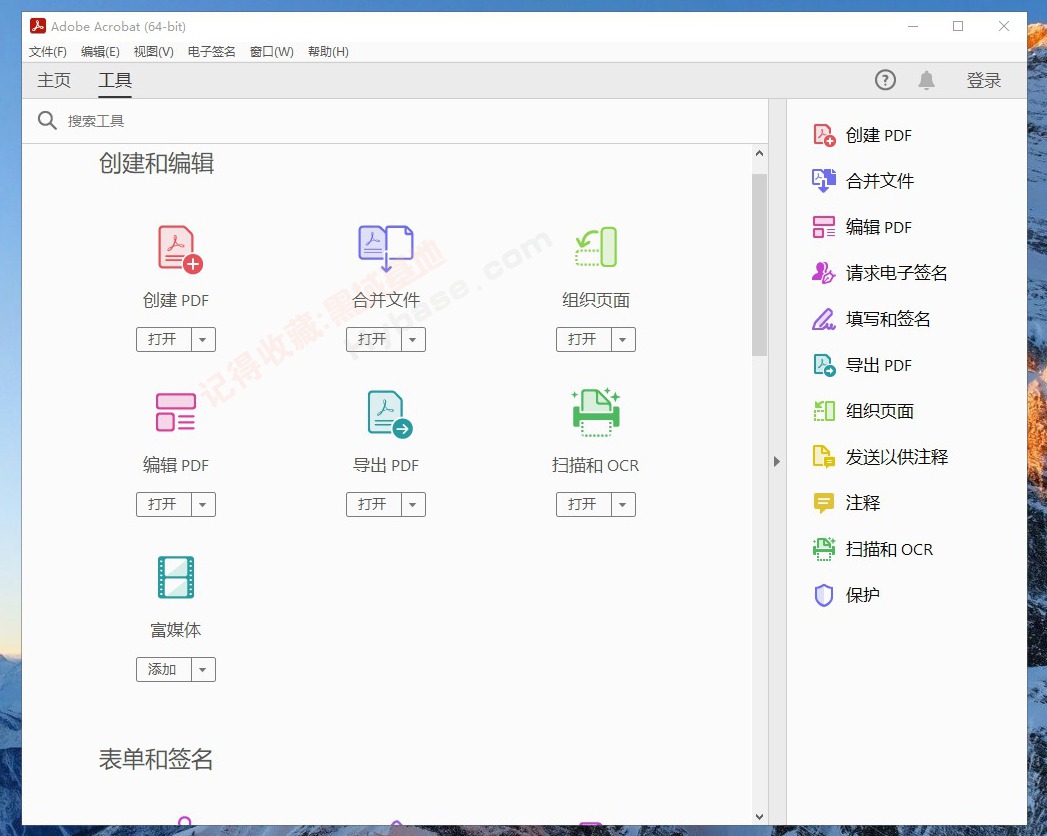Click 打开 button under 编辑 PDF
Image resolution: width=1047 pixels, height=836 pixels.
[164, 504]
